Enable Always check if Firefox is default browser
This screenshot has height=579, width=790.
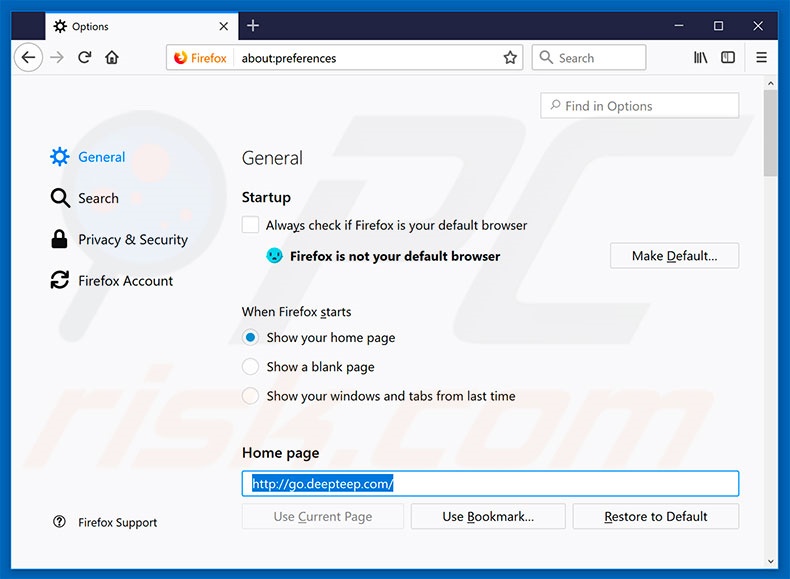point(250,225)
